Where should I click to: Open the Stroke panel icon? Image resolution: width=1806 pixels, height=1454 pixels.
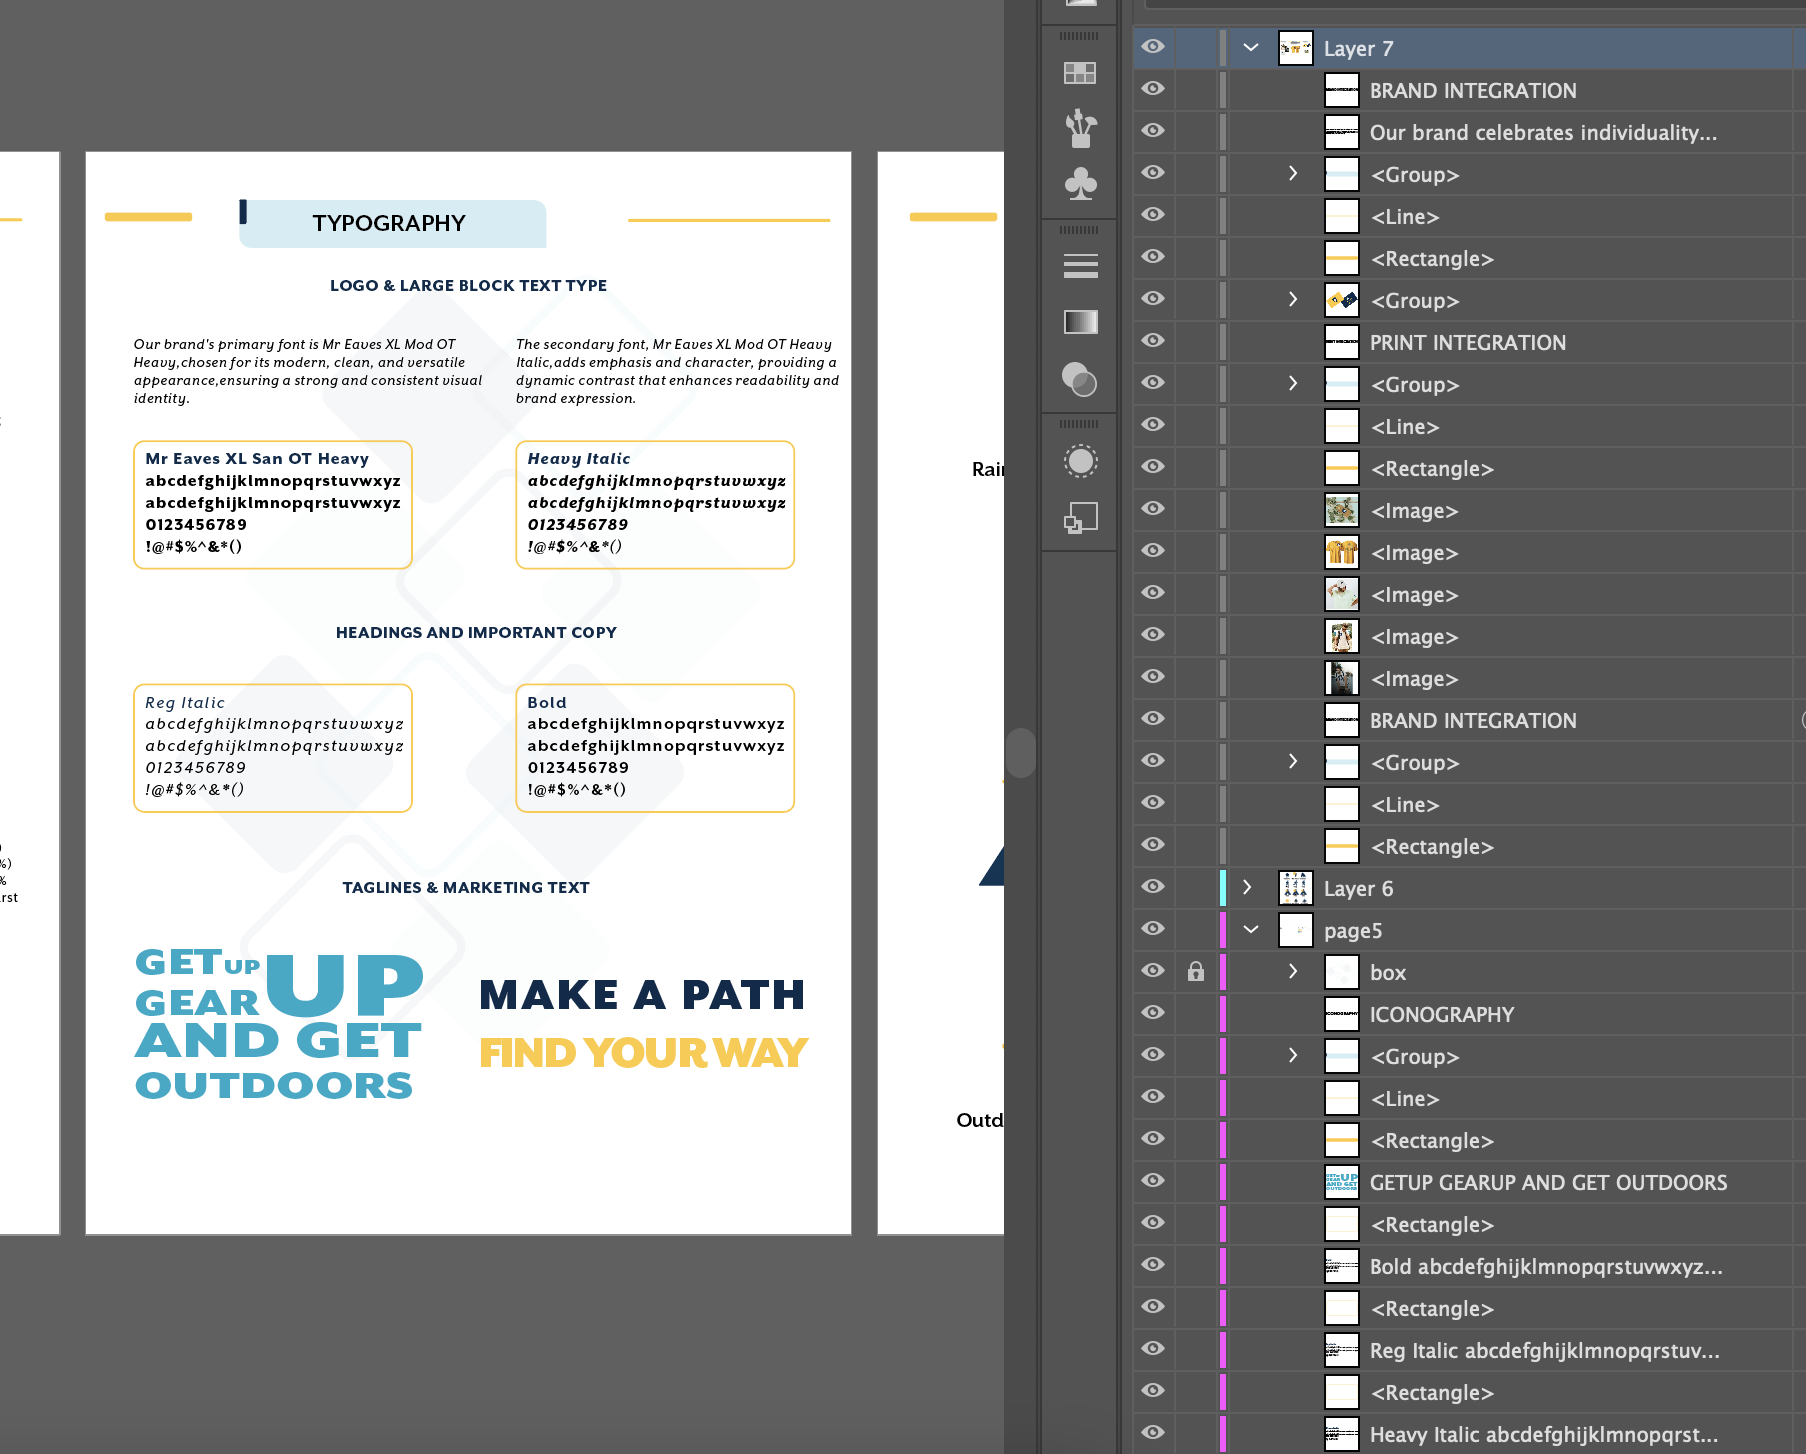(x=1080, y=266)
